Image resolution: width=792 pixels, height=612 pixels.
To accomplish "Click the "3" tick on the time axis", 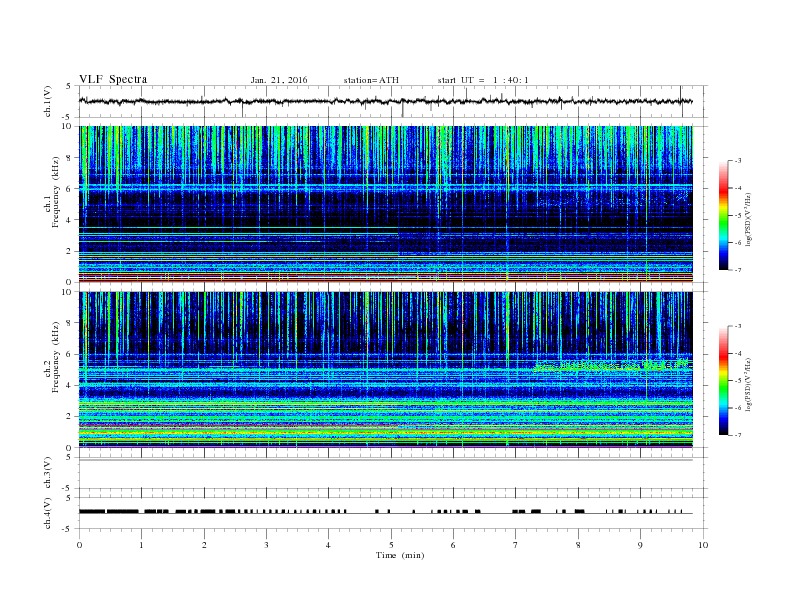I will coord(266,545).
